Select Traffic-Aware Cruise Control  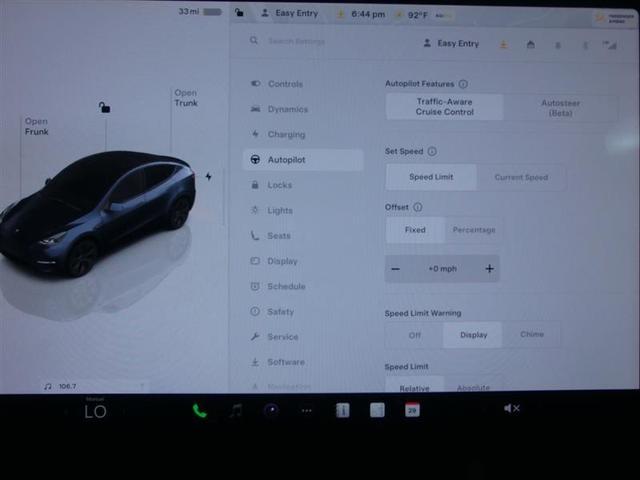coord(444,107)
